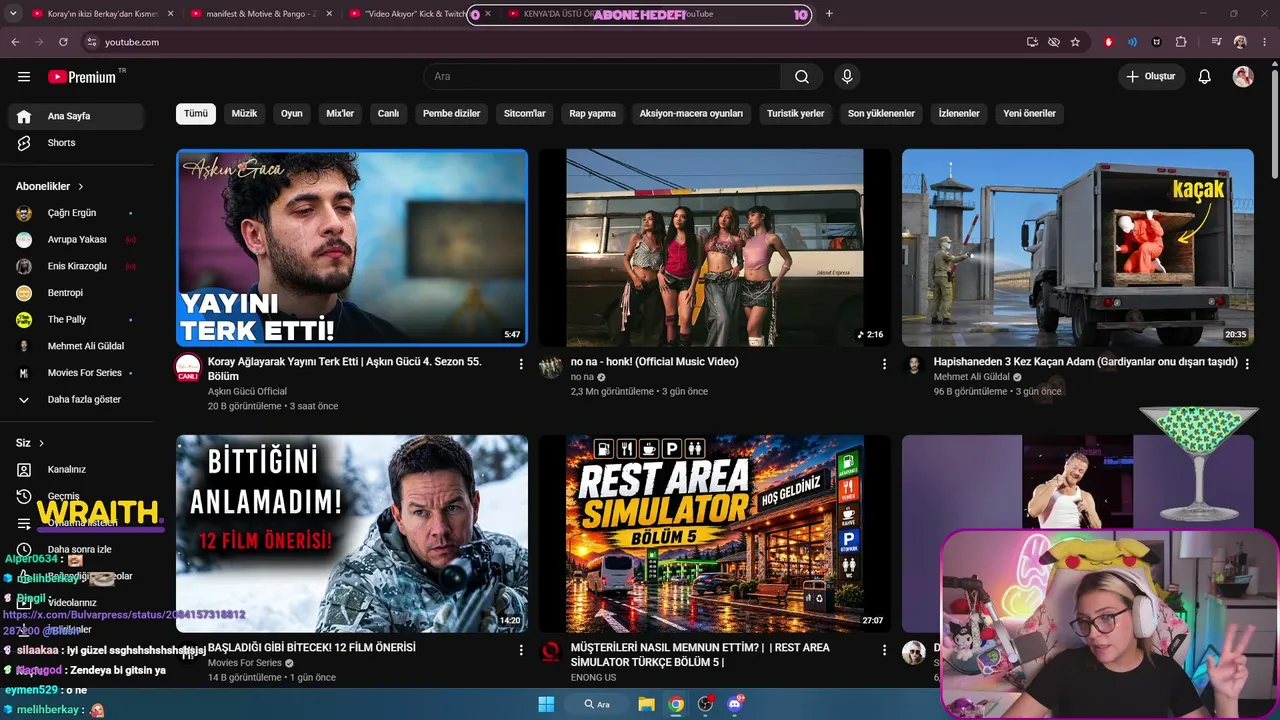This screenshot has height=720, width=1280.
Task: Open the video titled Koray Ağlayarak Yayını Terk Etti
Action: tap(345, 369)
